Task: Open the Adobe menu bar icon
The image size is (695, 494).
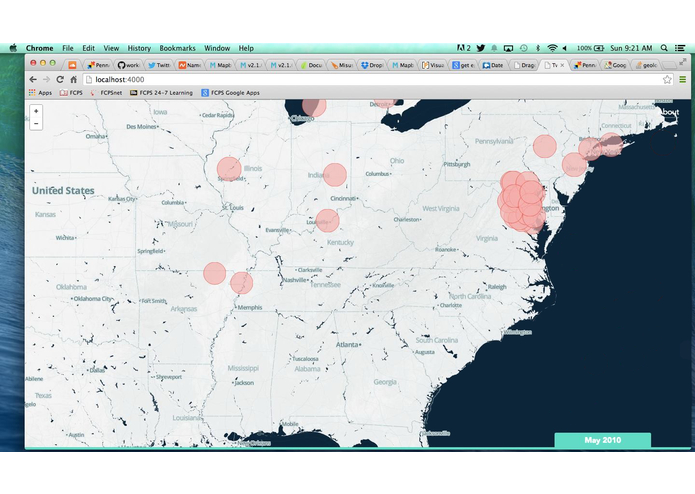Action: point(463,48)
